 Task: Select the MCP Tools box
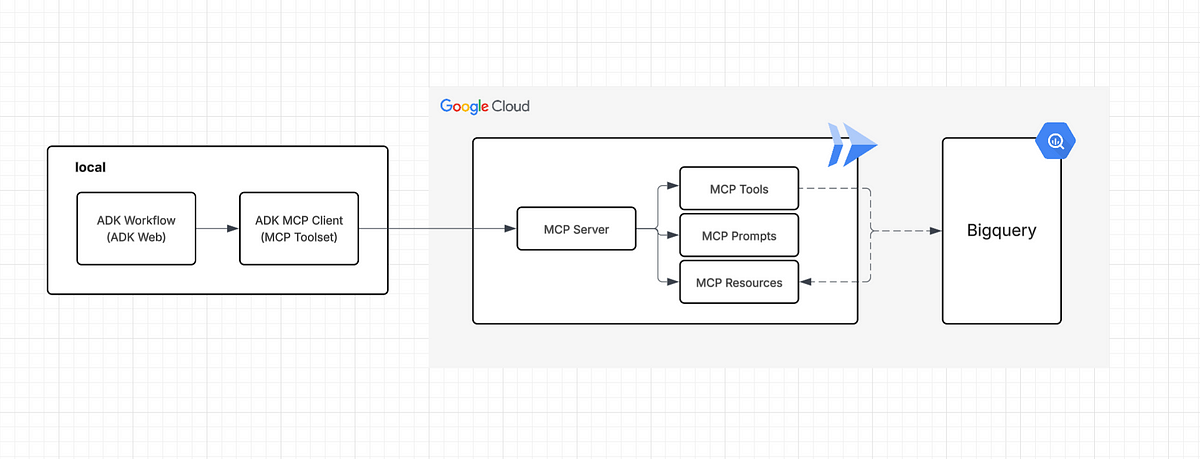click(739, 188)
